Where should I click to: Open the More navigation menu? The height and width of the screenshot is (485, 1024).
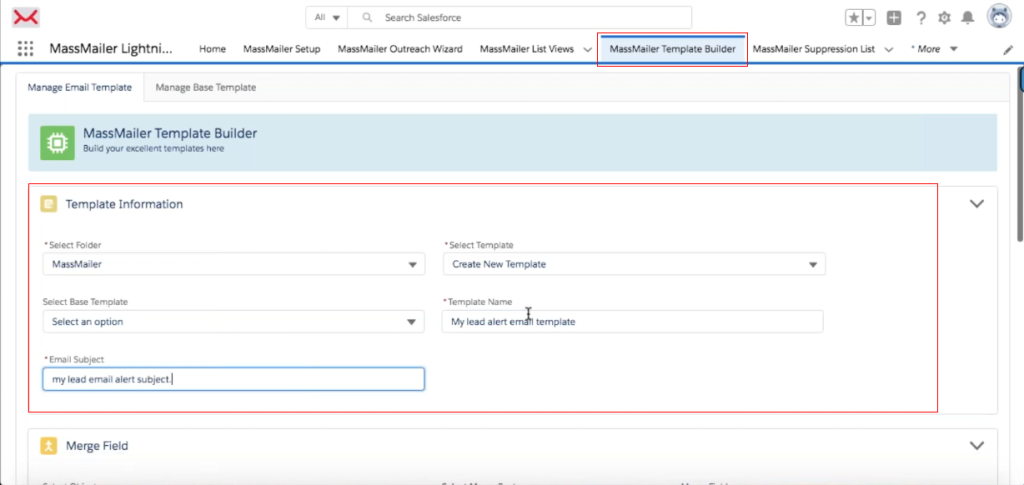(x=934, y=49)
